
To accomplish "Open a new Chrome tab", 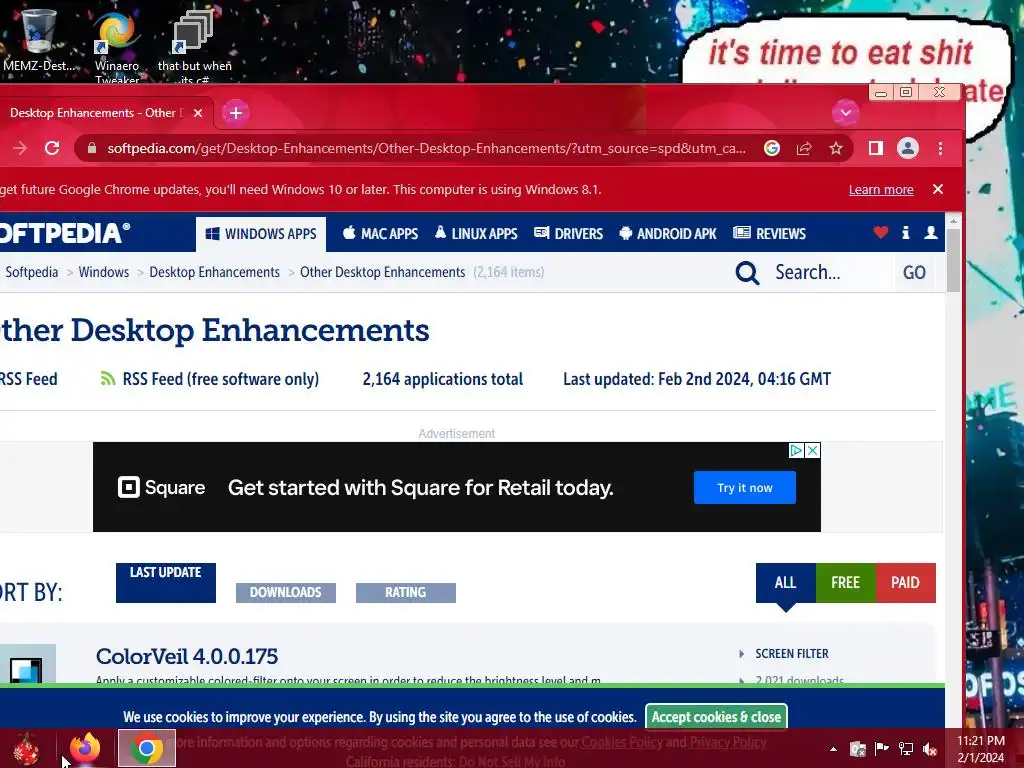I will [236, 113].
